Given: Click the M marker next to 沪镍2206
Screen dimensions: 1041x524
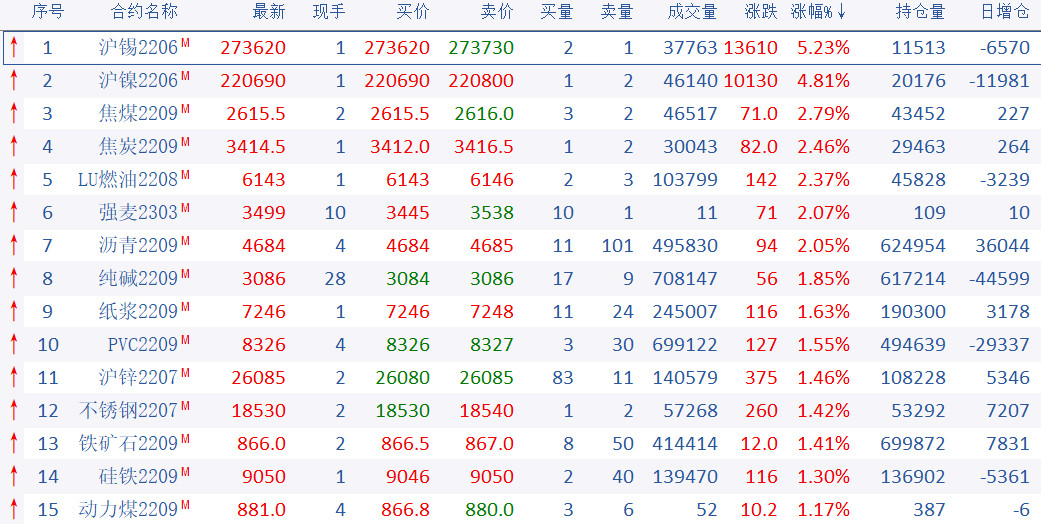Looking at the screenshot, I should [185, 76].
